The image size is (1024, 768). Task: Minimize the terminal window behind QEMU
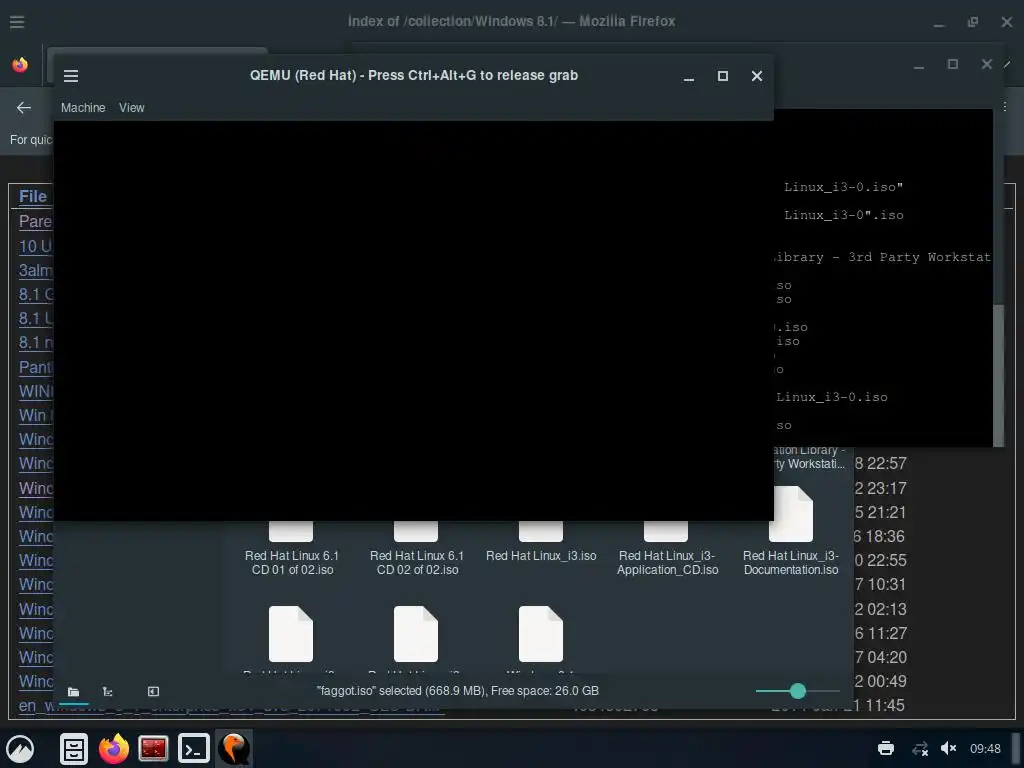tap(919, 65)
